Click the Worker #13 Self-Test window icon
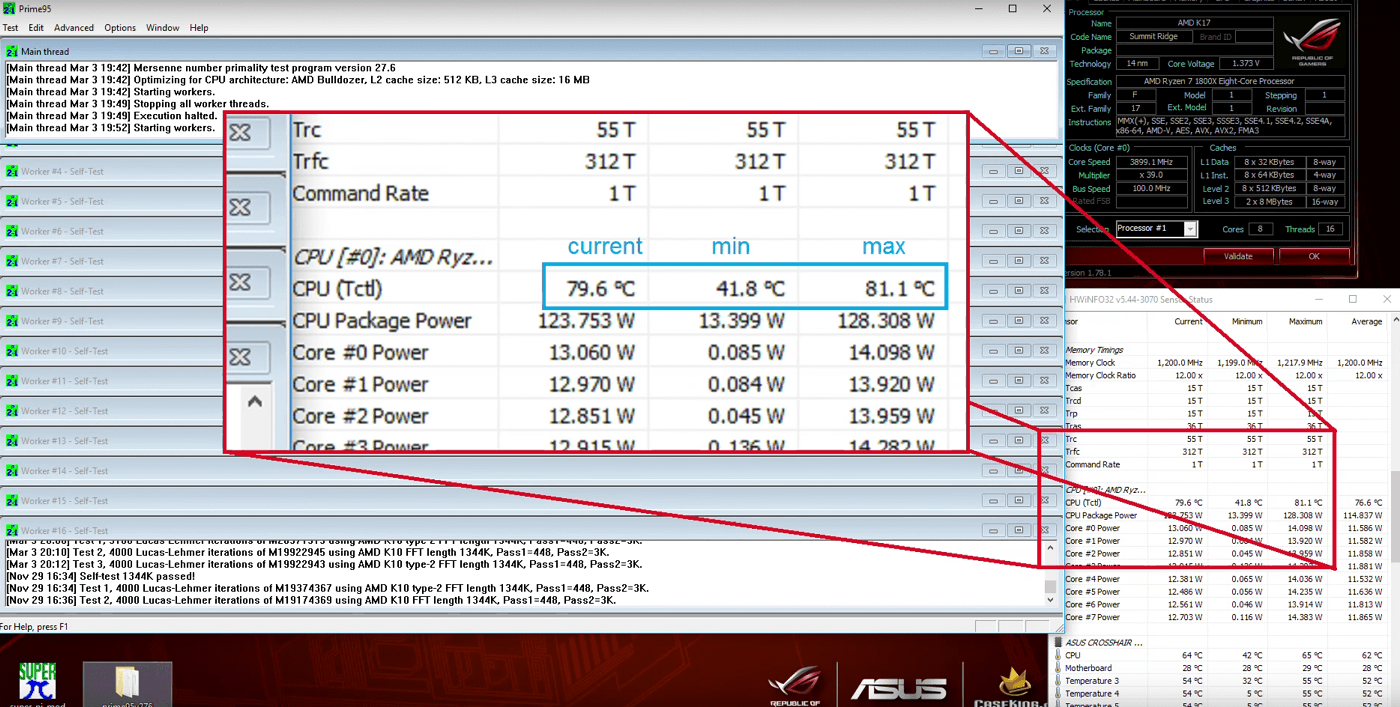The width and height of the screenshot is (1400, 707). pyautogui.click(x=12, y=441)
